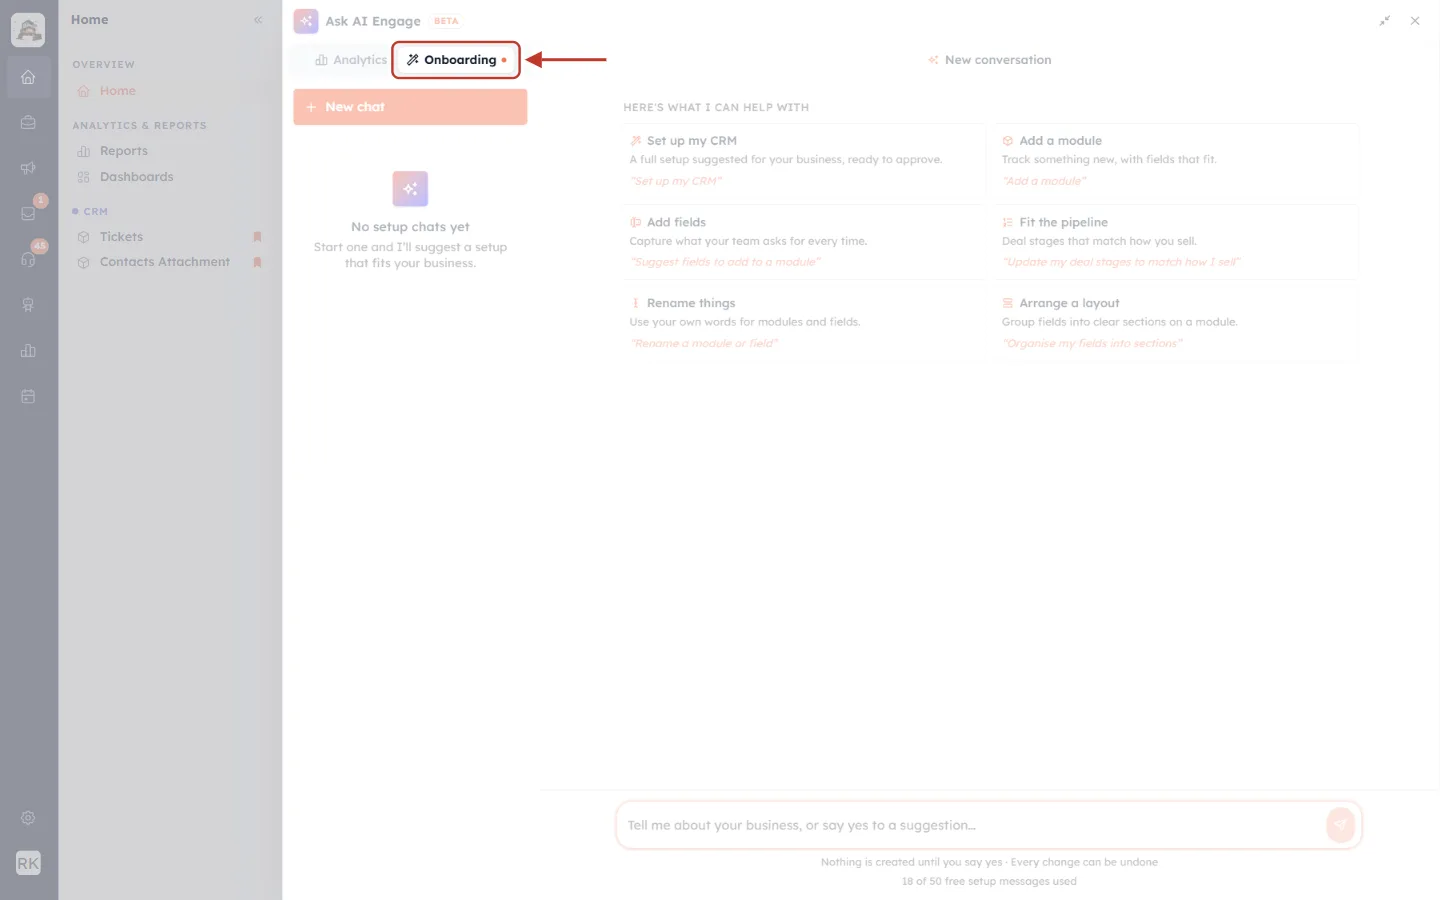Open settings gear in the left rail
This screenshot has height=900, width=1440.
pyautogui.click(x=28, y=818)
